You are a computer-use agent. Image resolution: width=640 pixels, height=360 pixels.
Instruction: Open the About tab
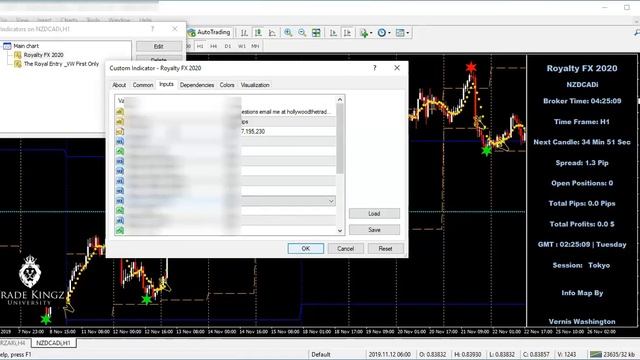click(119, 85)
